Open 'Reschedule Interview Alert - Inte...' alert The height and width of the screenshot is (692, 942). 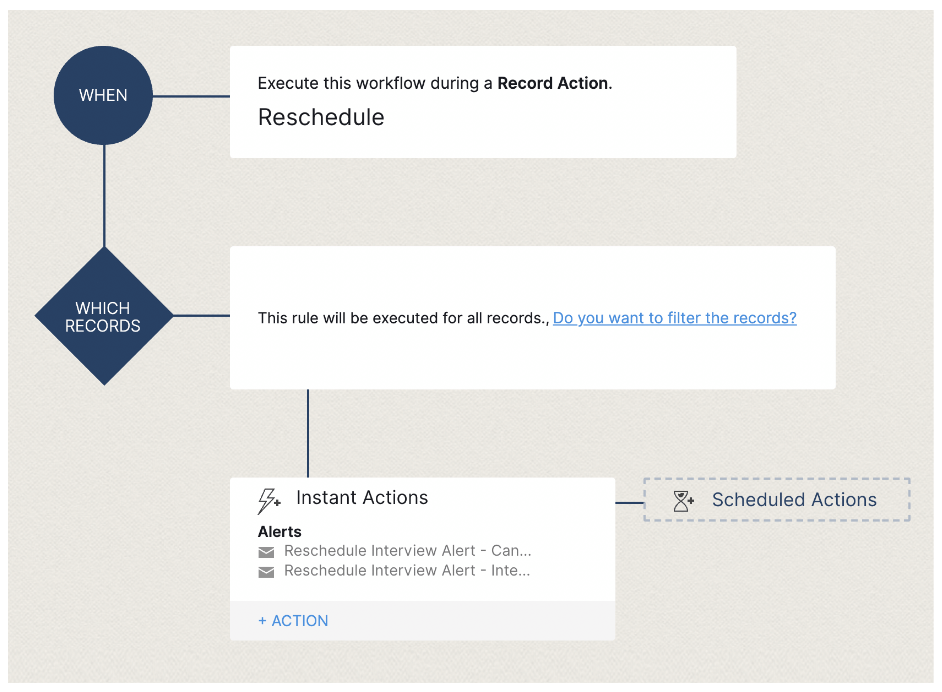407,571
